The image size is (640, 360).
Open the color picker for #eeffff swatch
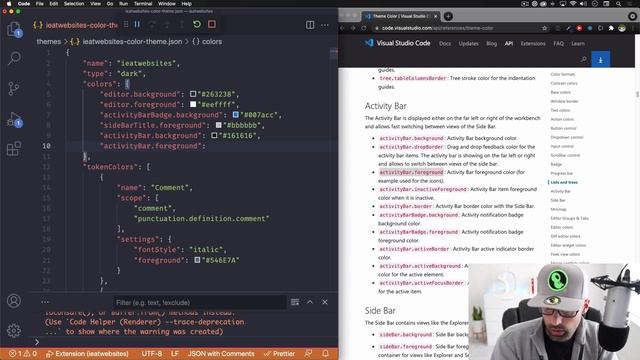click(x=193, y=104)
